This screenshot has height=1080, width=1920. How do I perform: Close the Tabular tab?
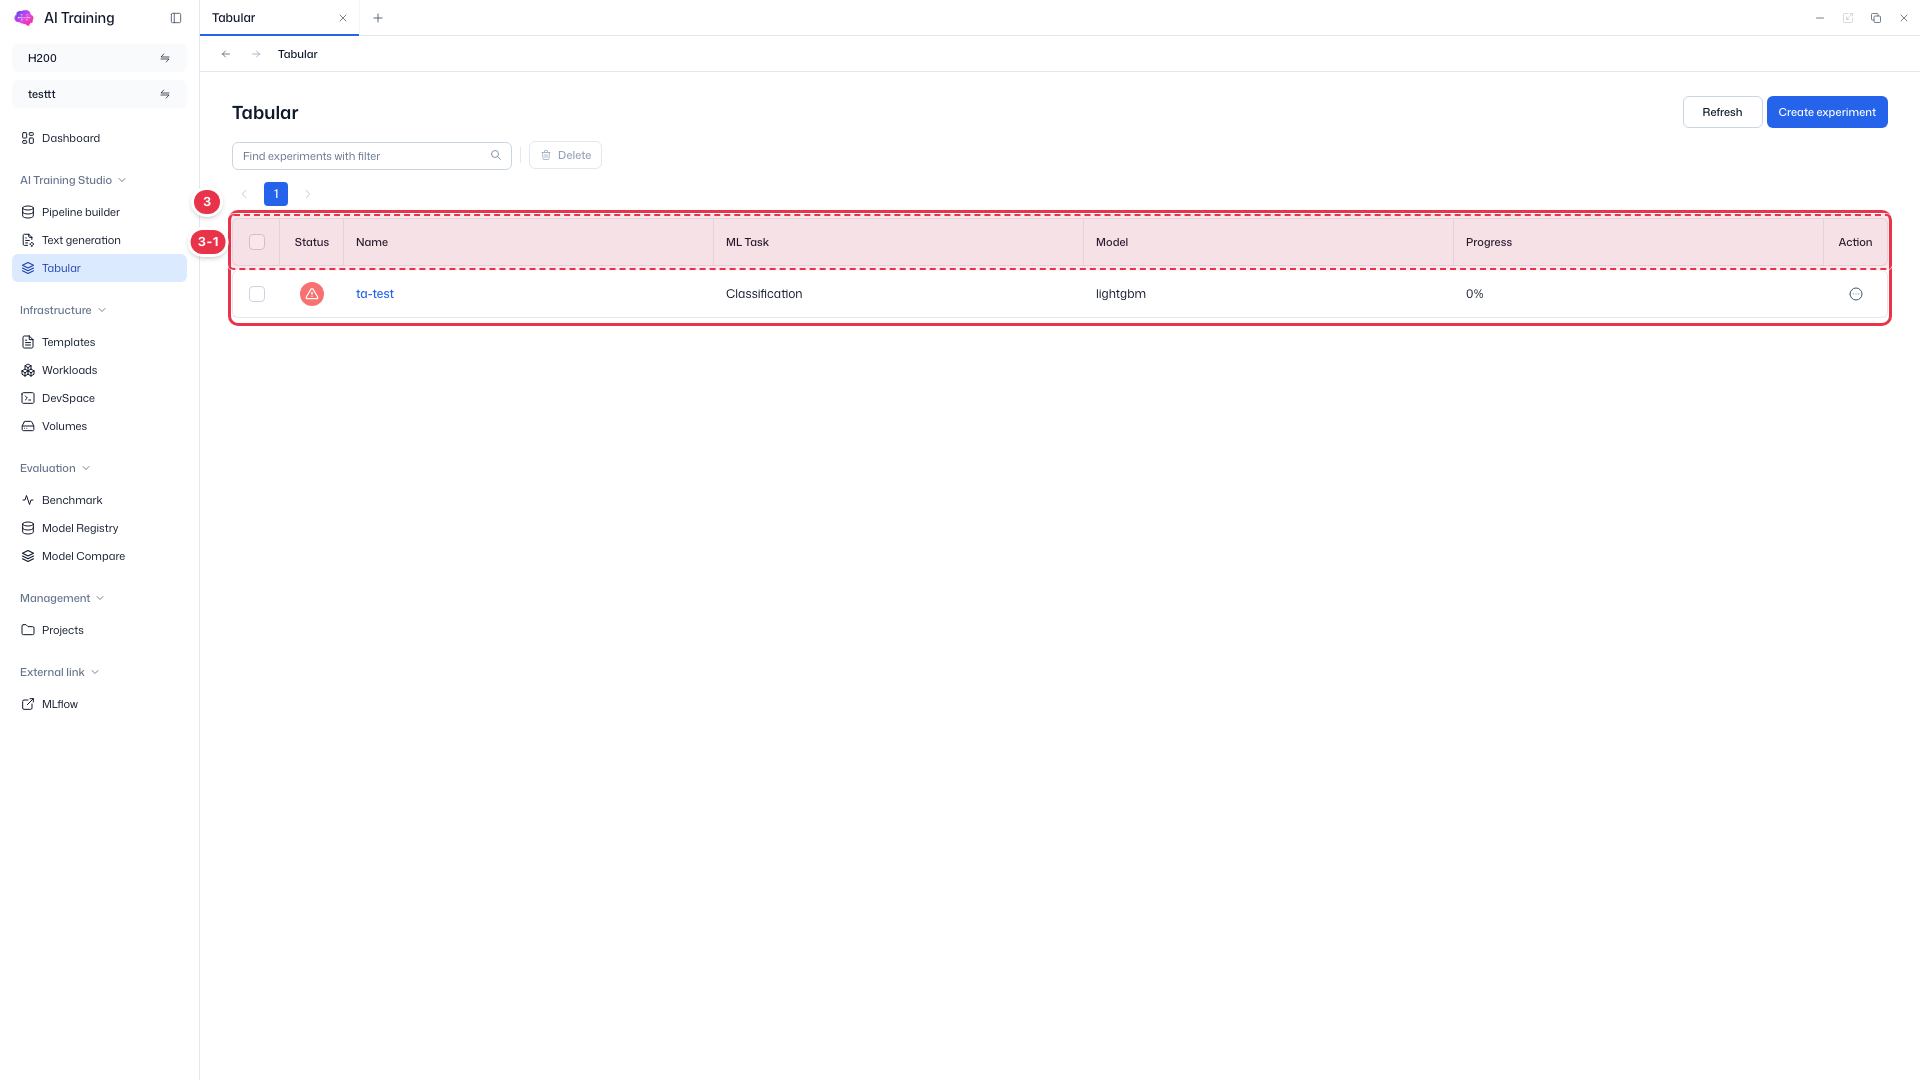[x=343, y=18]
